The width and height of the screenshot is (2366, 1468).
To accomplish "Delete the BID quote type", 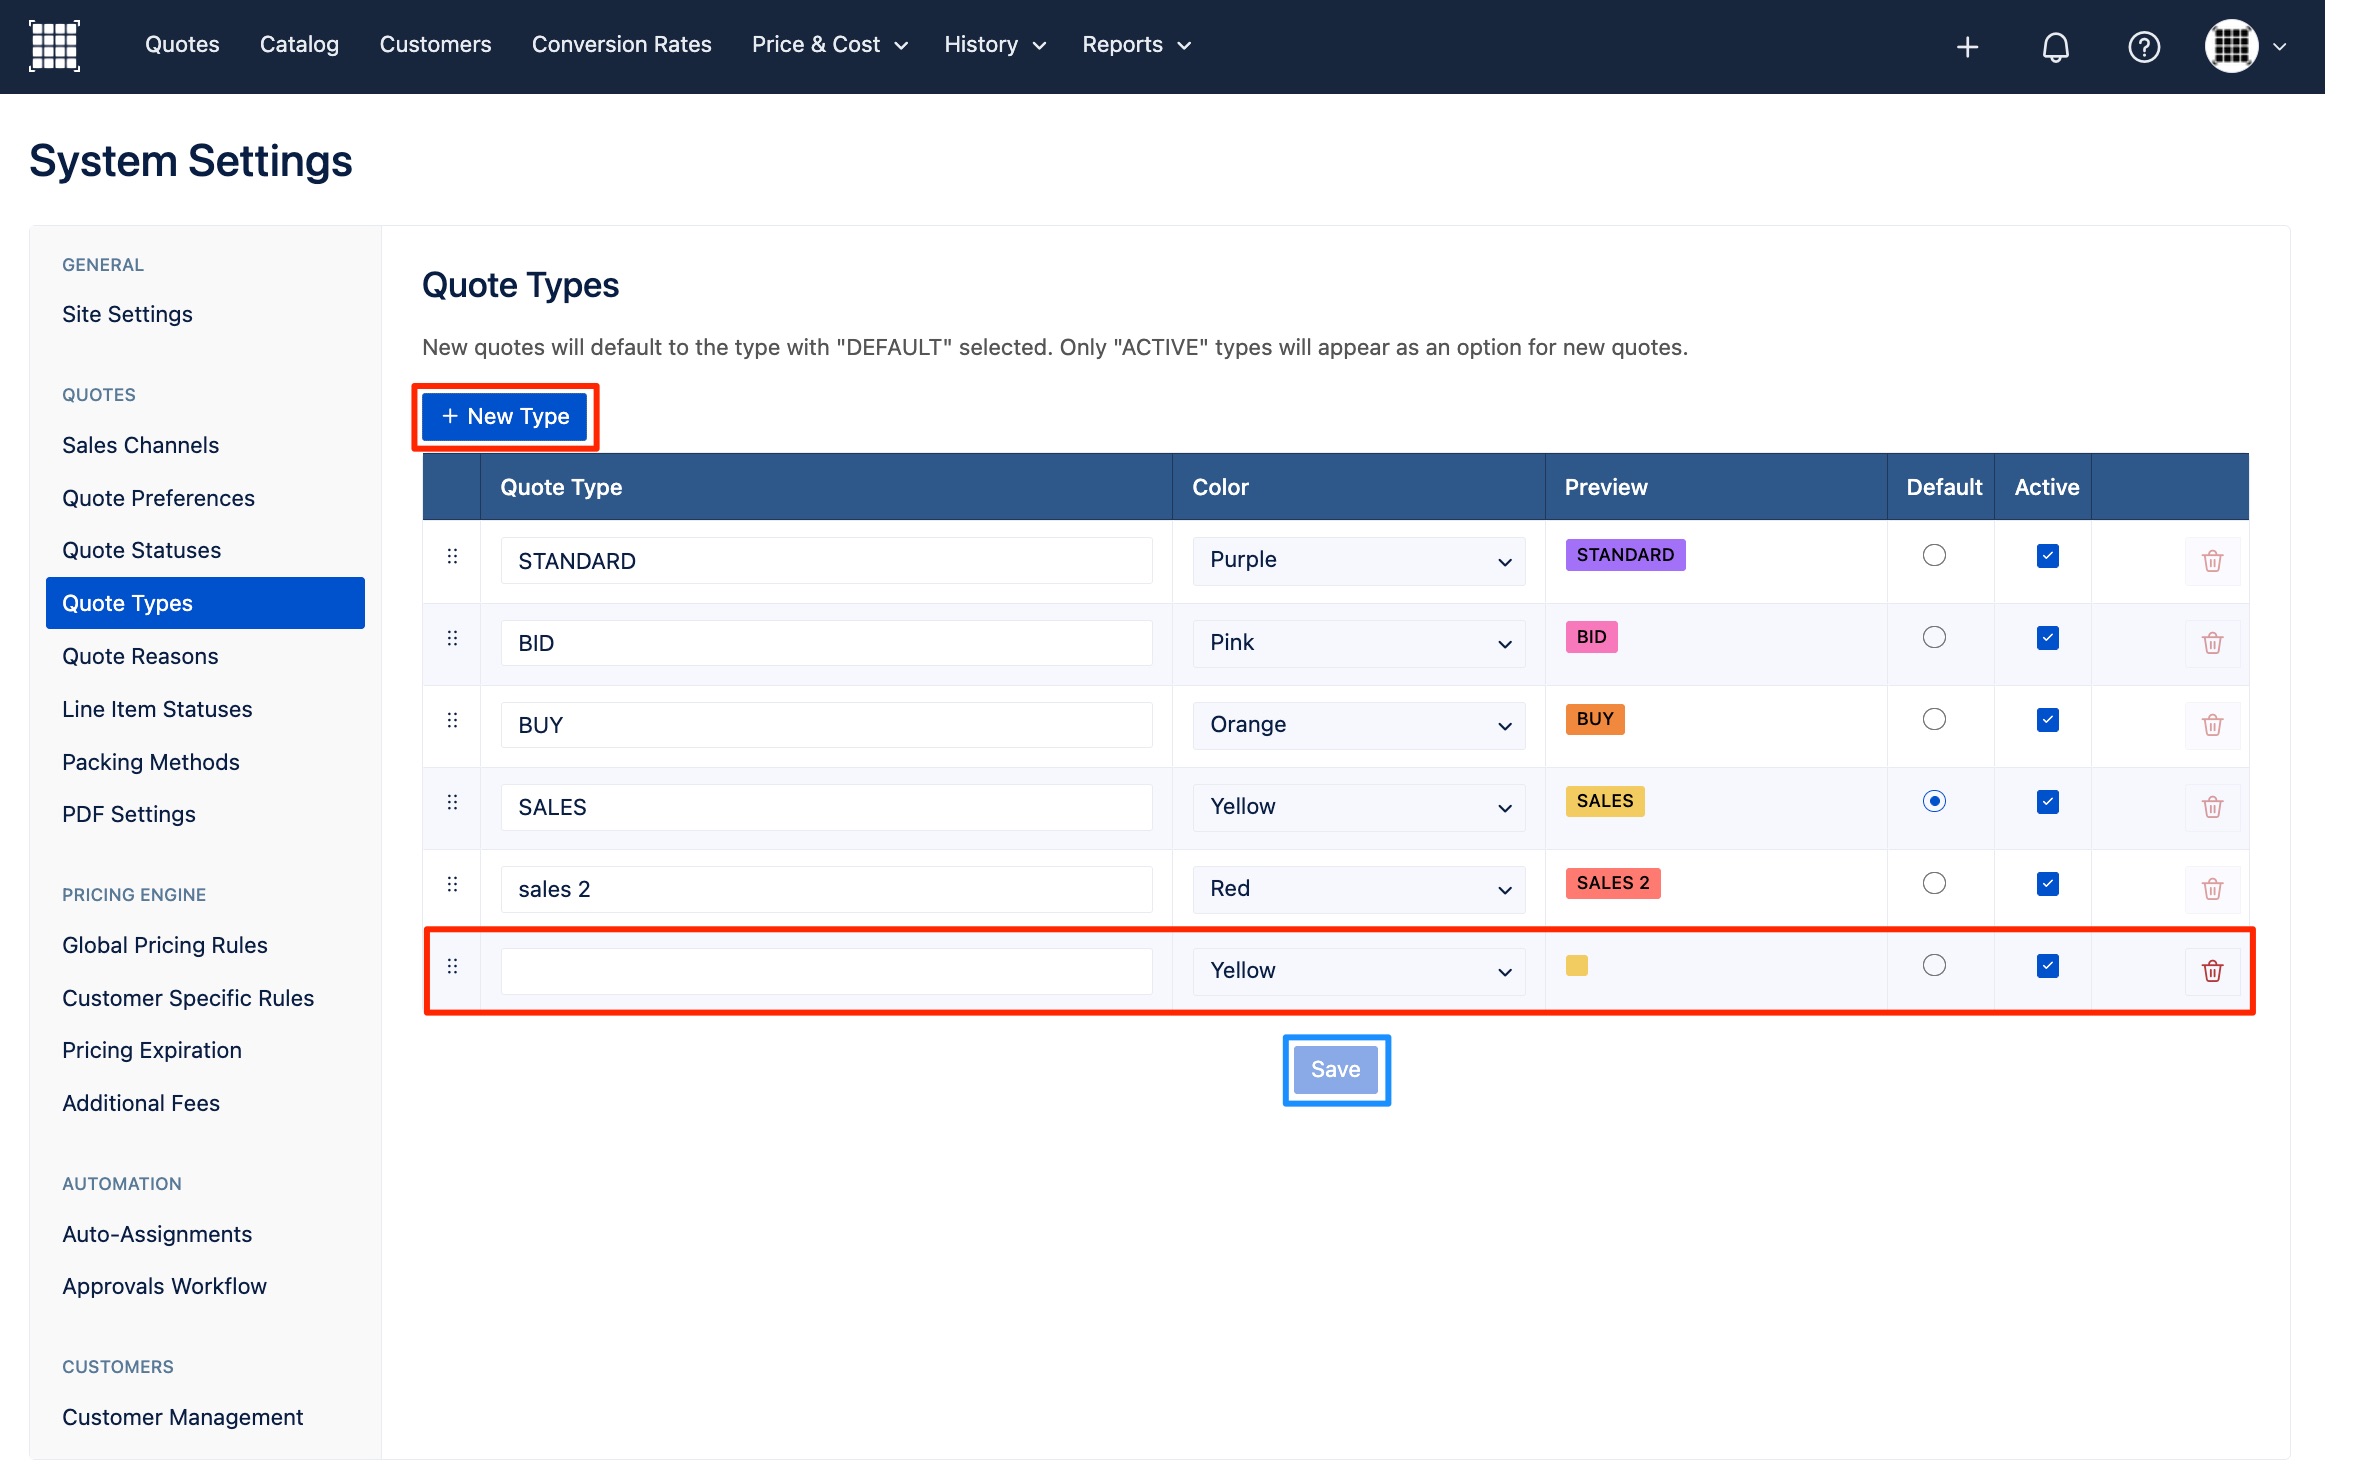I will (x=2212, y=643).
